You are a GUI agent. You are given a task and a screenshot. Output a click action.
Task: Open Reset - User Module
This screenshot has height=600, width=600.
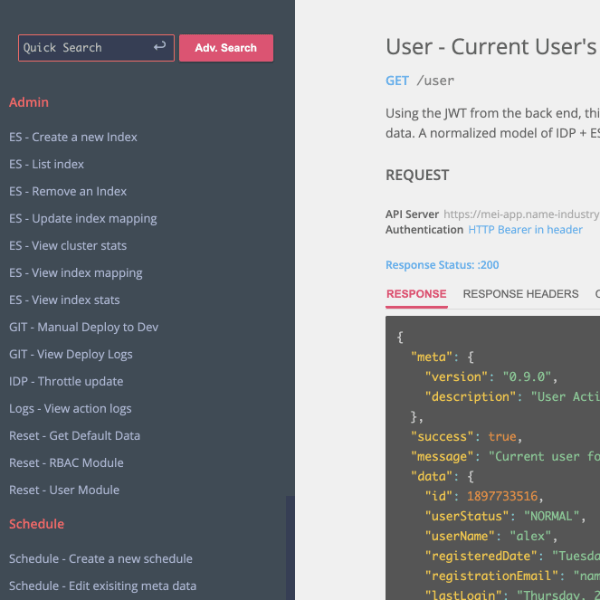[64, 490]
